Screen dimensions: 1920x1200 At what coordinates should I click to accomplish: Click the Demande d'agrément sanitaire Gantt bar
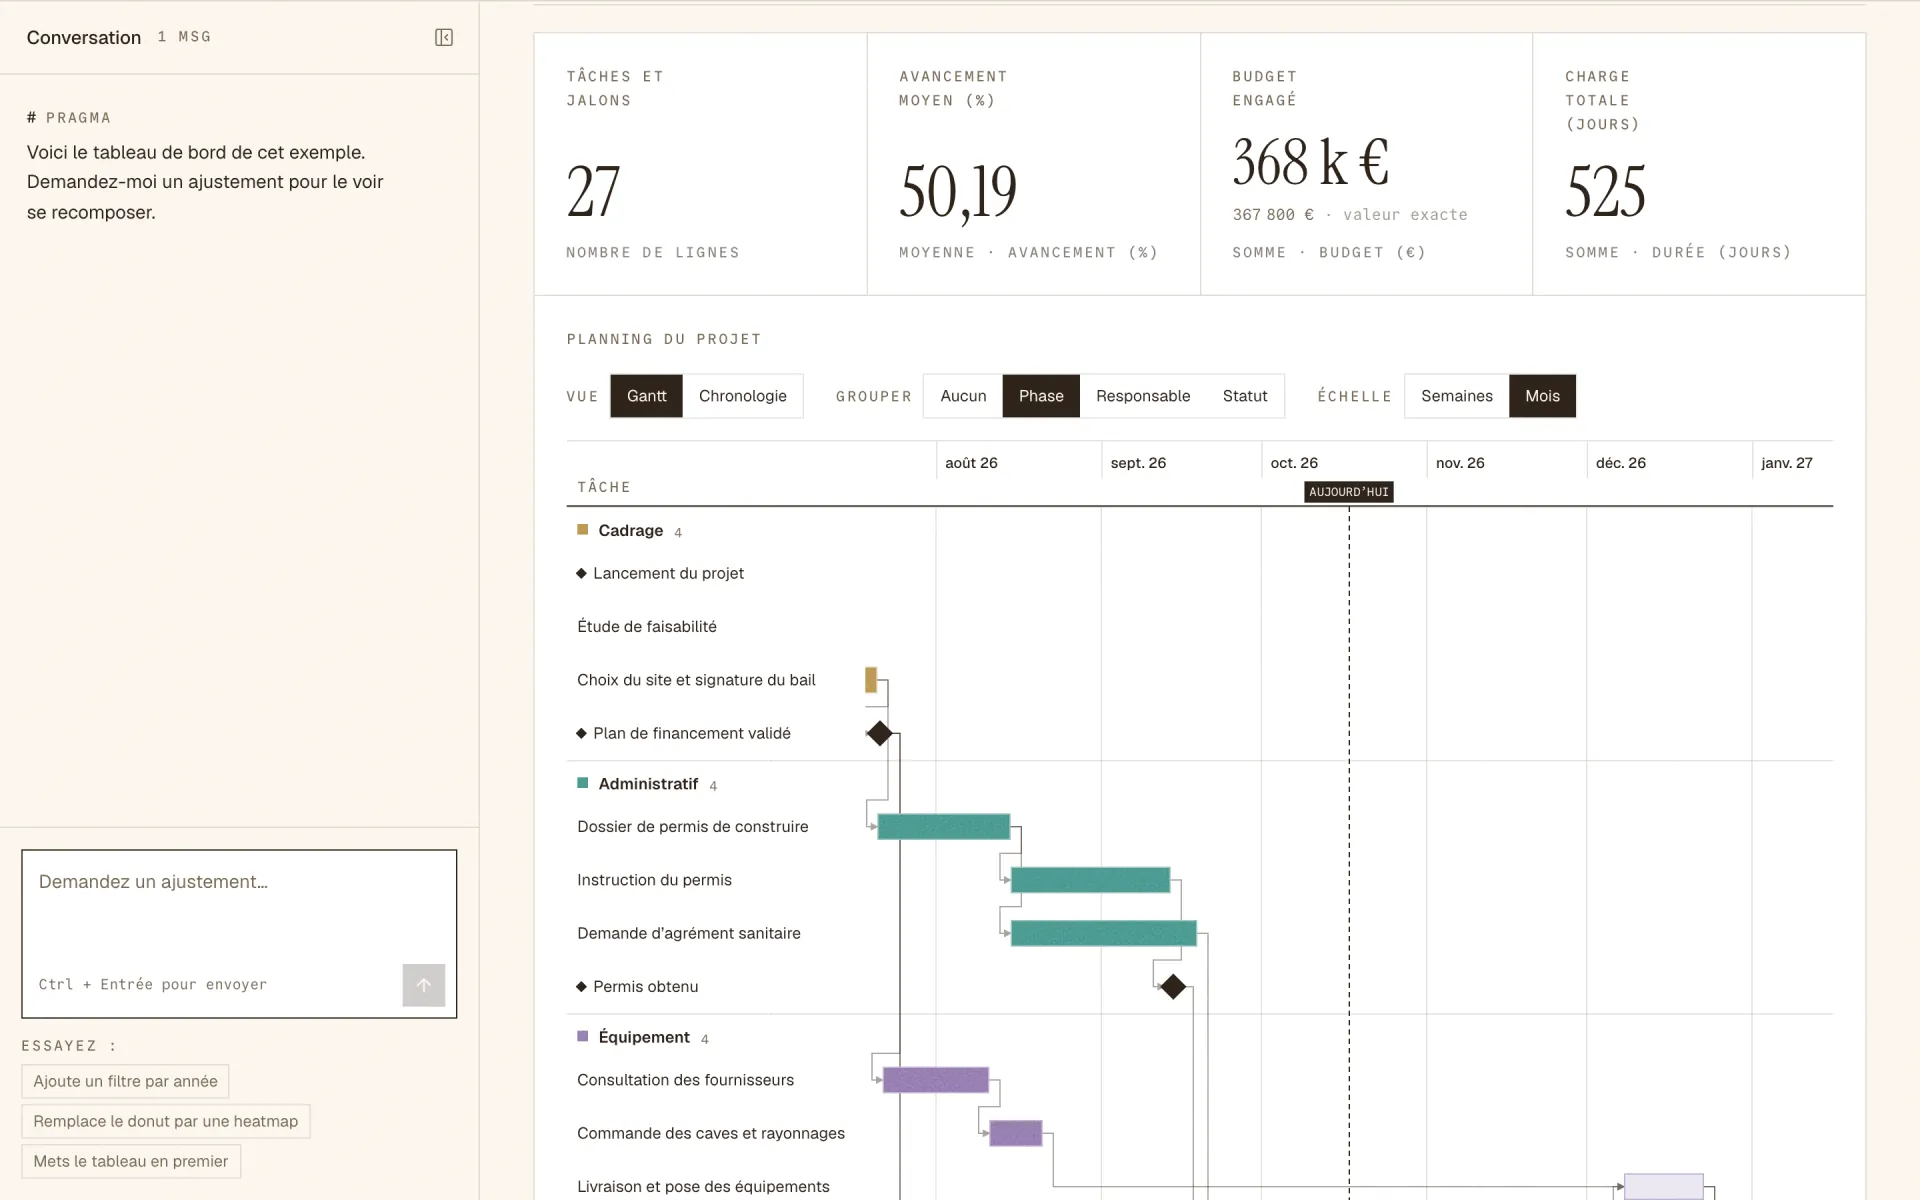coord(1103,933)
